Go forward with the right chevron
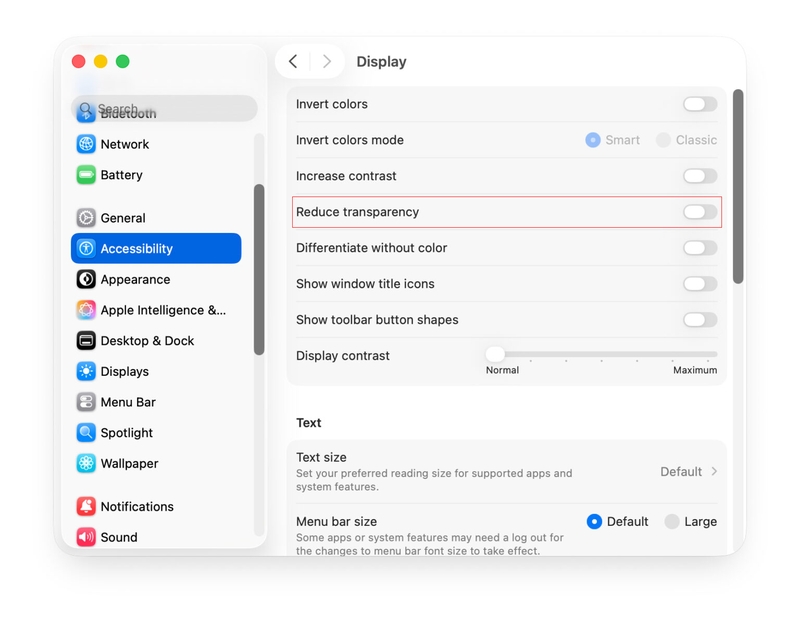The image size is (800, 627). [327, 62]
